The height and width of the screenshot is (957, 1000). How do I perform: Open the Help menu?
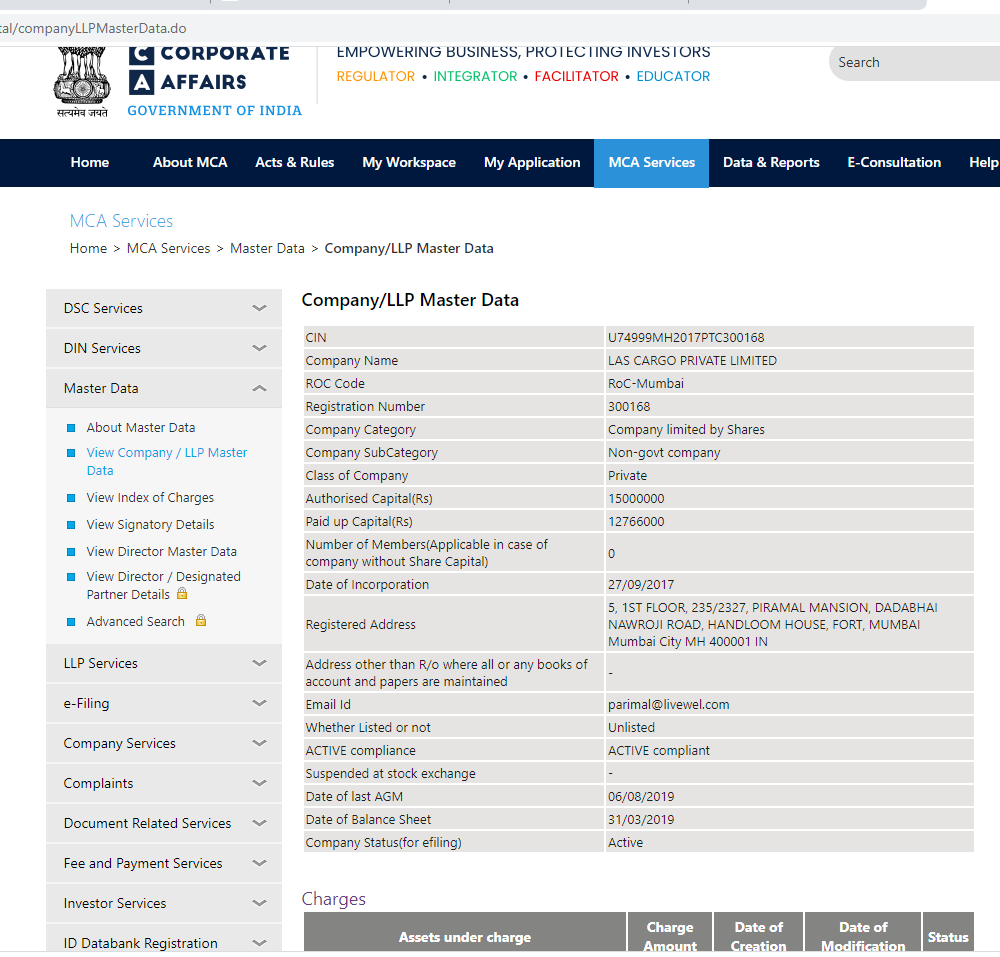tap(983, 163)
